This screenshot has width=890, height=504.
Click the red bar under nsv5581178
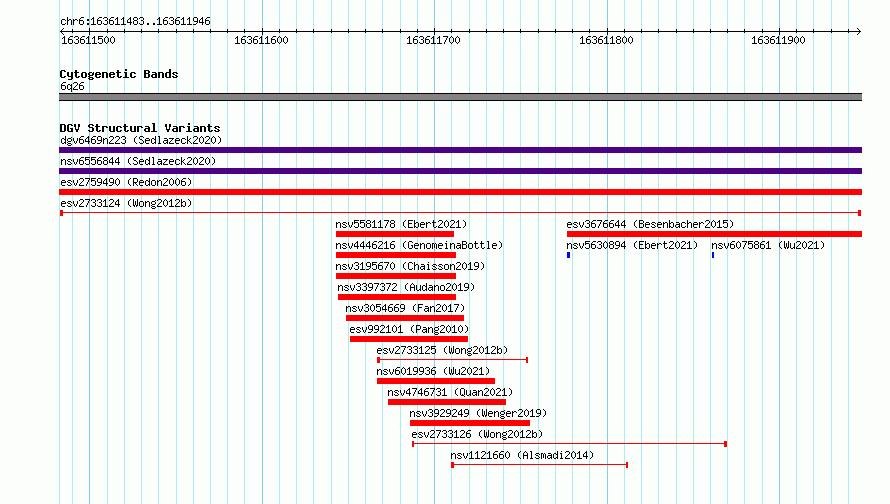394,234
